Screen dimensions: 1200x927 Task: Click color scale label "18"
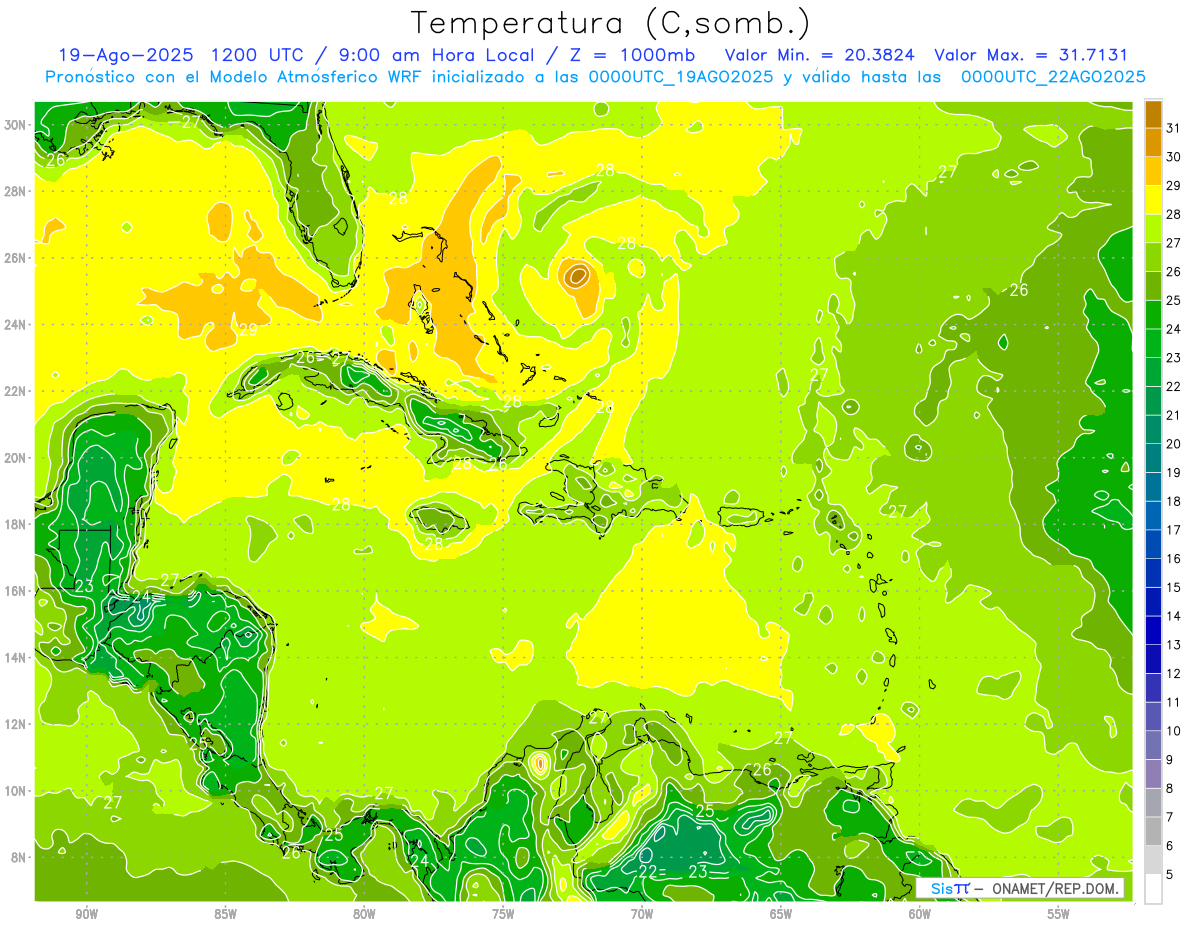pos(1174,501)
